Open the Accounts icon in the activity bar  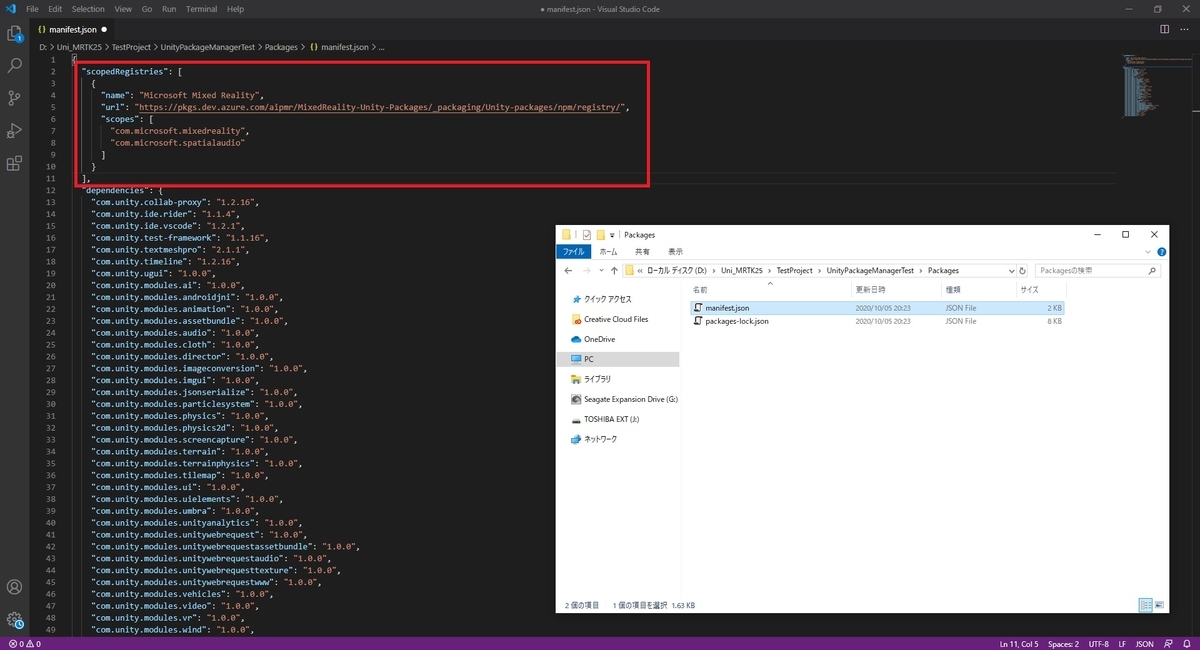pos(15,587)
